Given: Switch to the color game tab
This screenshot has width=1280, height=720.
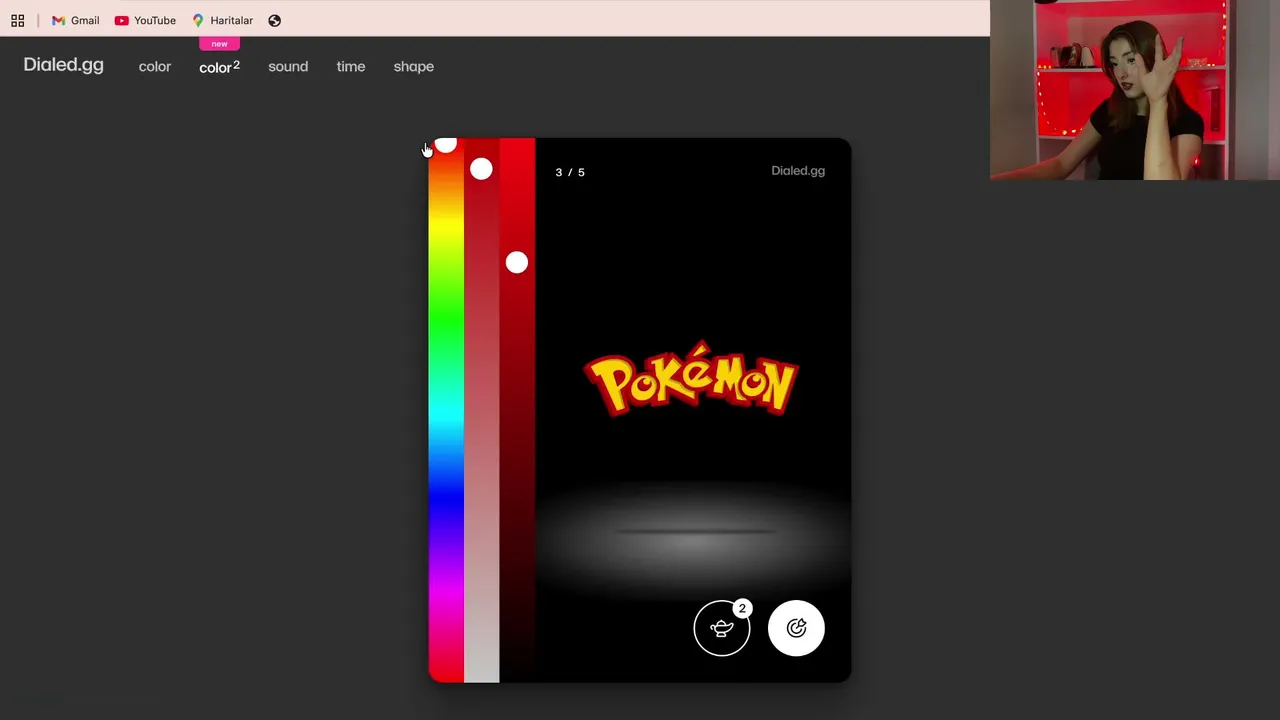Looking at the screenshot, I should tap(155, 67).
